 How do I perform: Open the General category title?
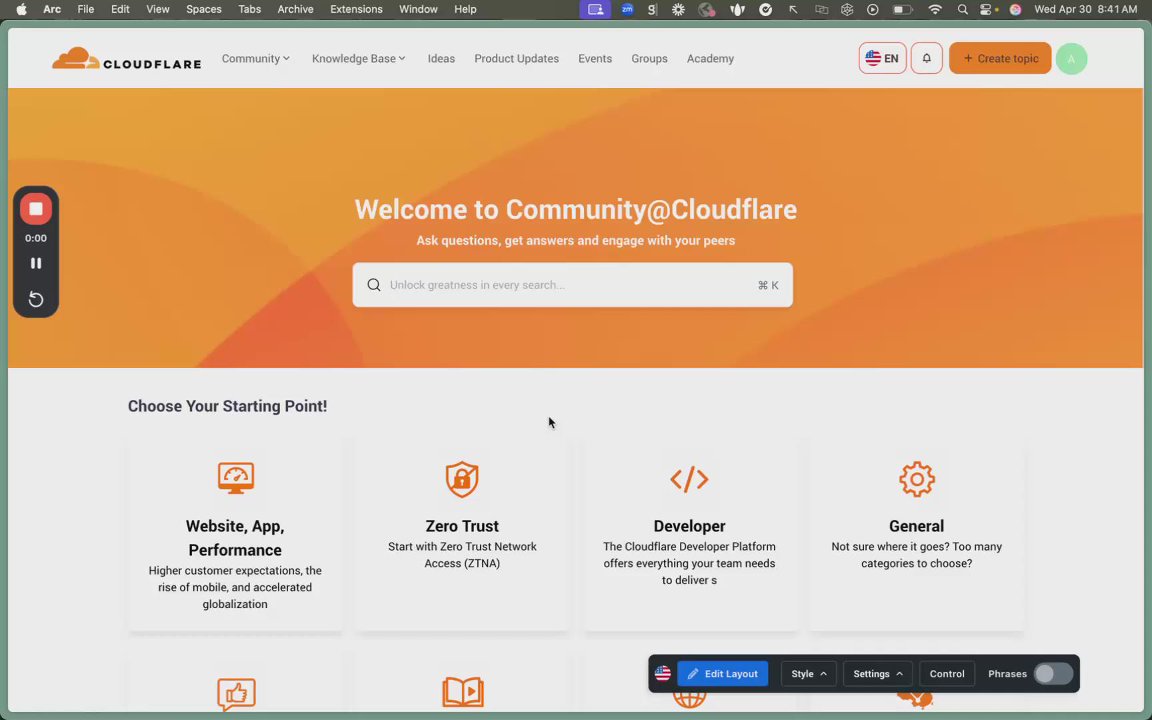pos(916,526)
